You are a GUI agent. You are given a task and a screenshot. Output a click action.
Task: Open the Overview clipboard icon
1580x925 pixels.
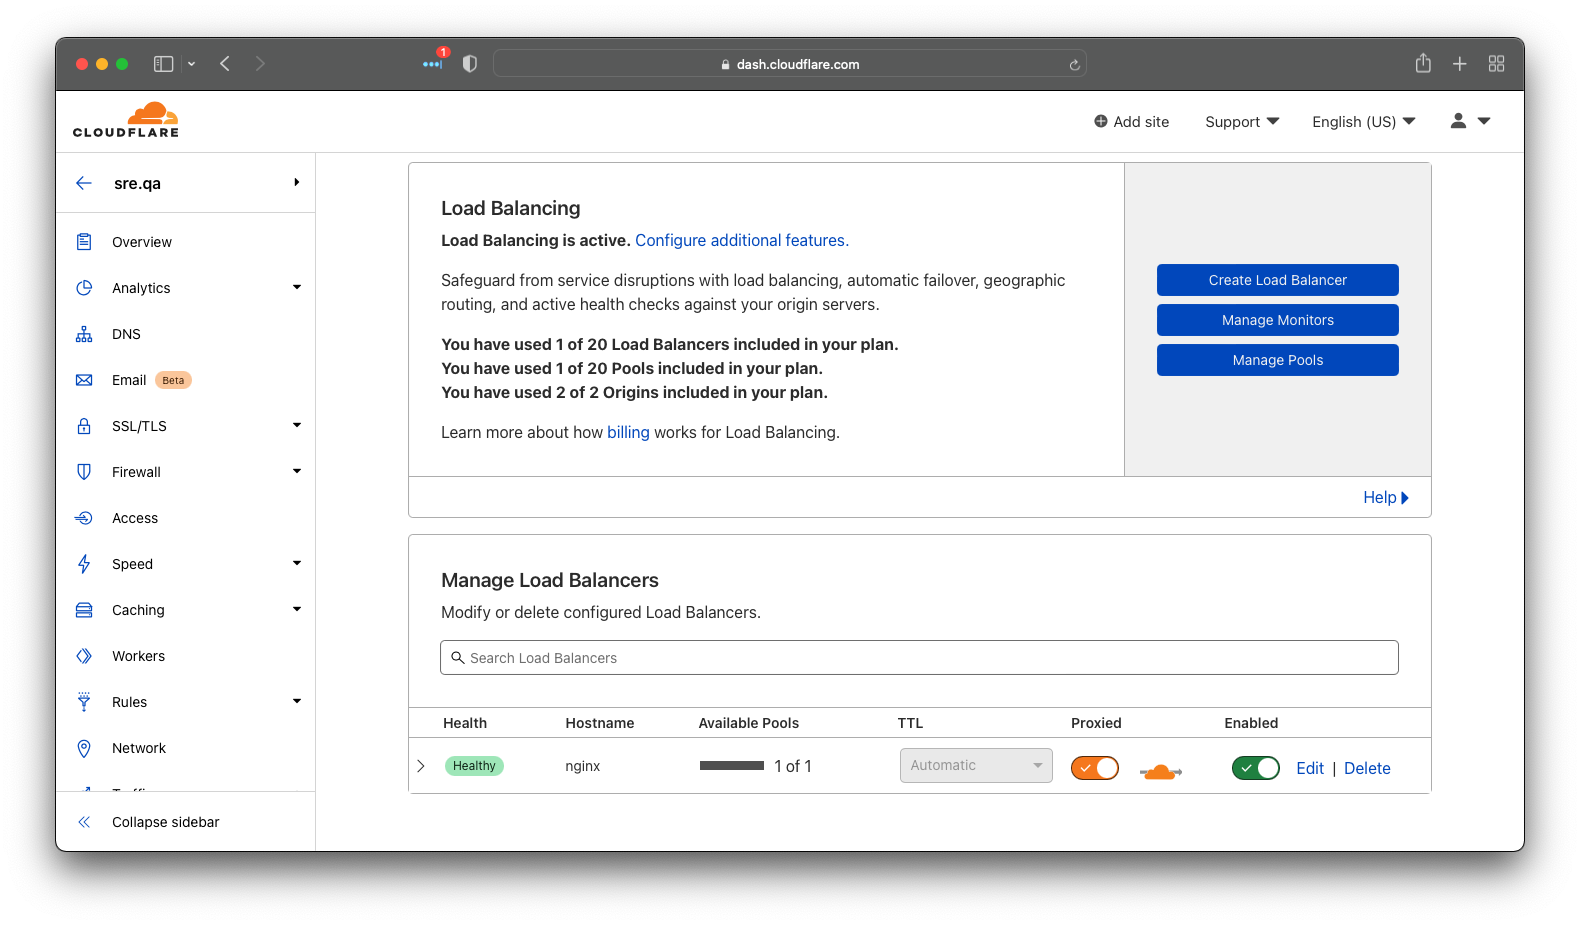84,242
